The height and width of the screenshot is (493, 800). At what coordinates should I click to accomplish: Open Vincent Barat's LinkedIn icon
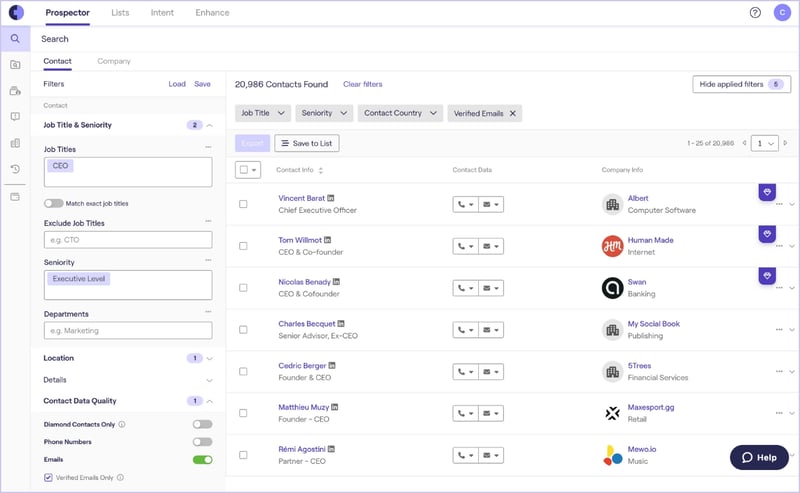[331, 198]
